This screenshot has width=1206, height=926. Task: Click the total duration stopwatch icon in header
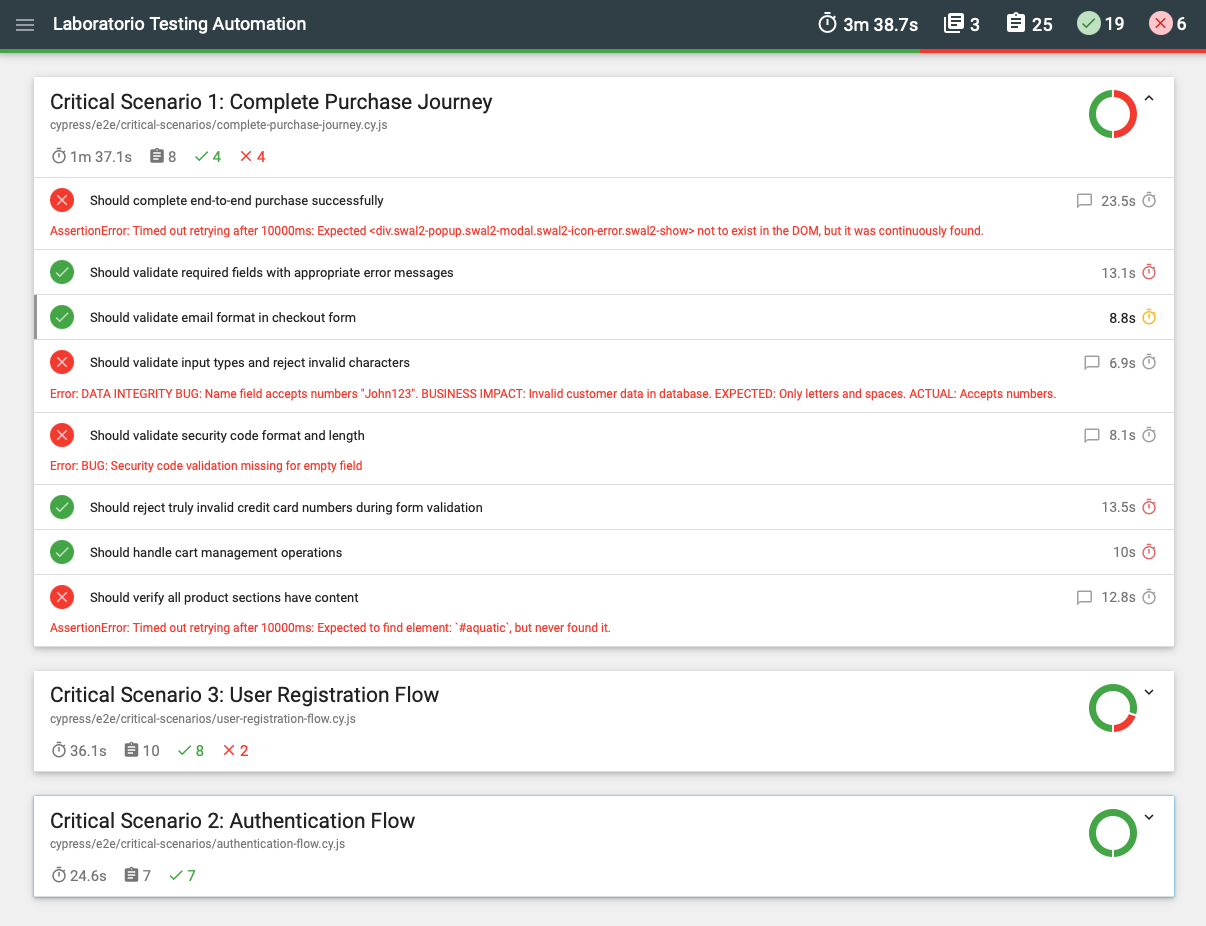tap(827, 23)
